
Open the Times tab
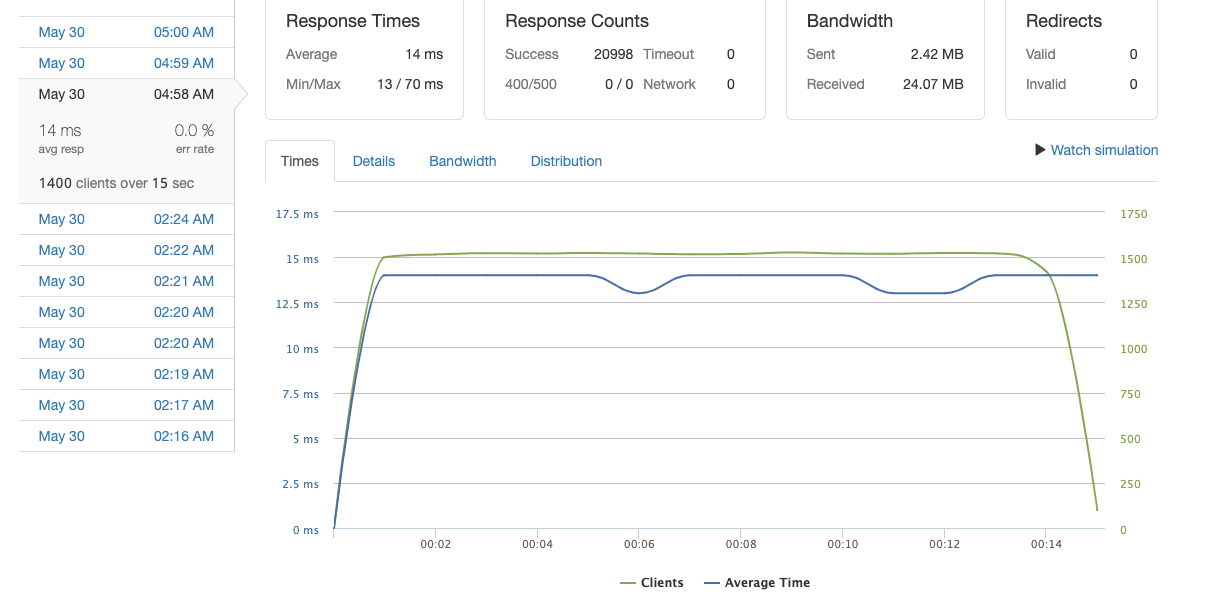coord(300,161)
